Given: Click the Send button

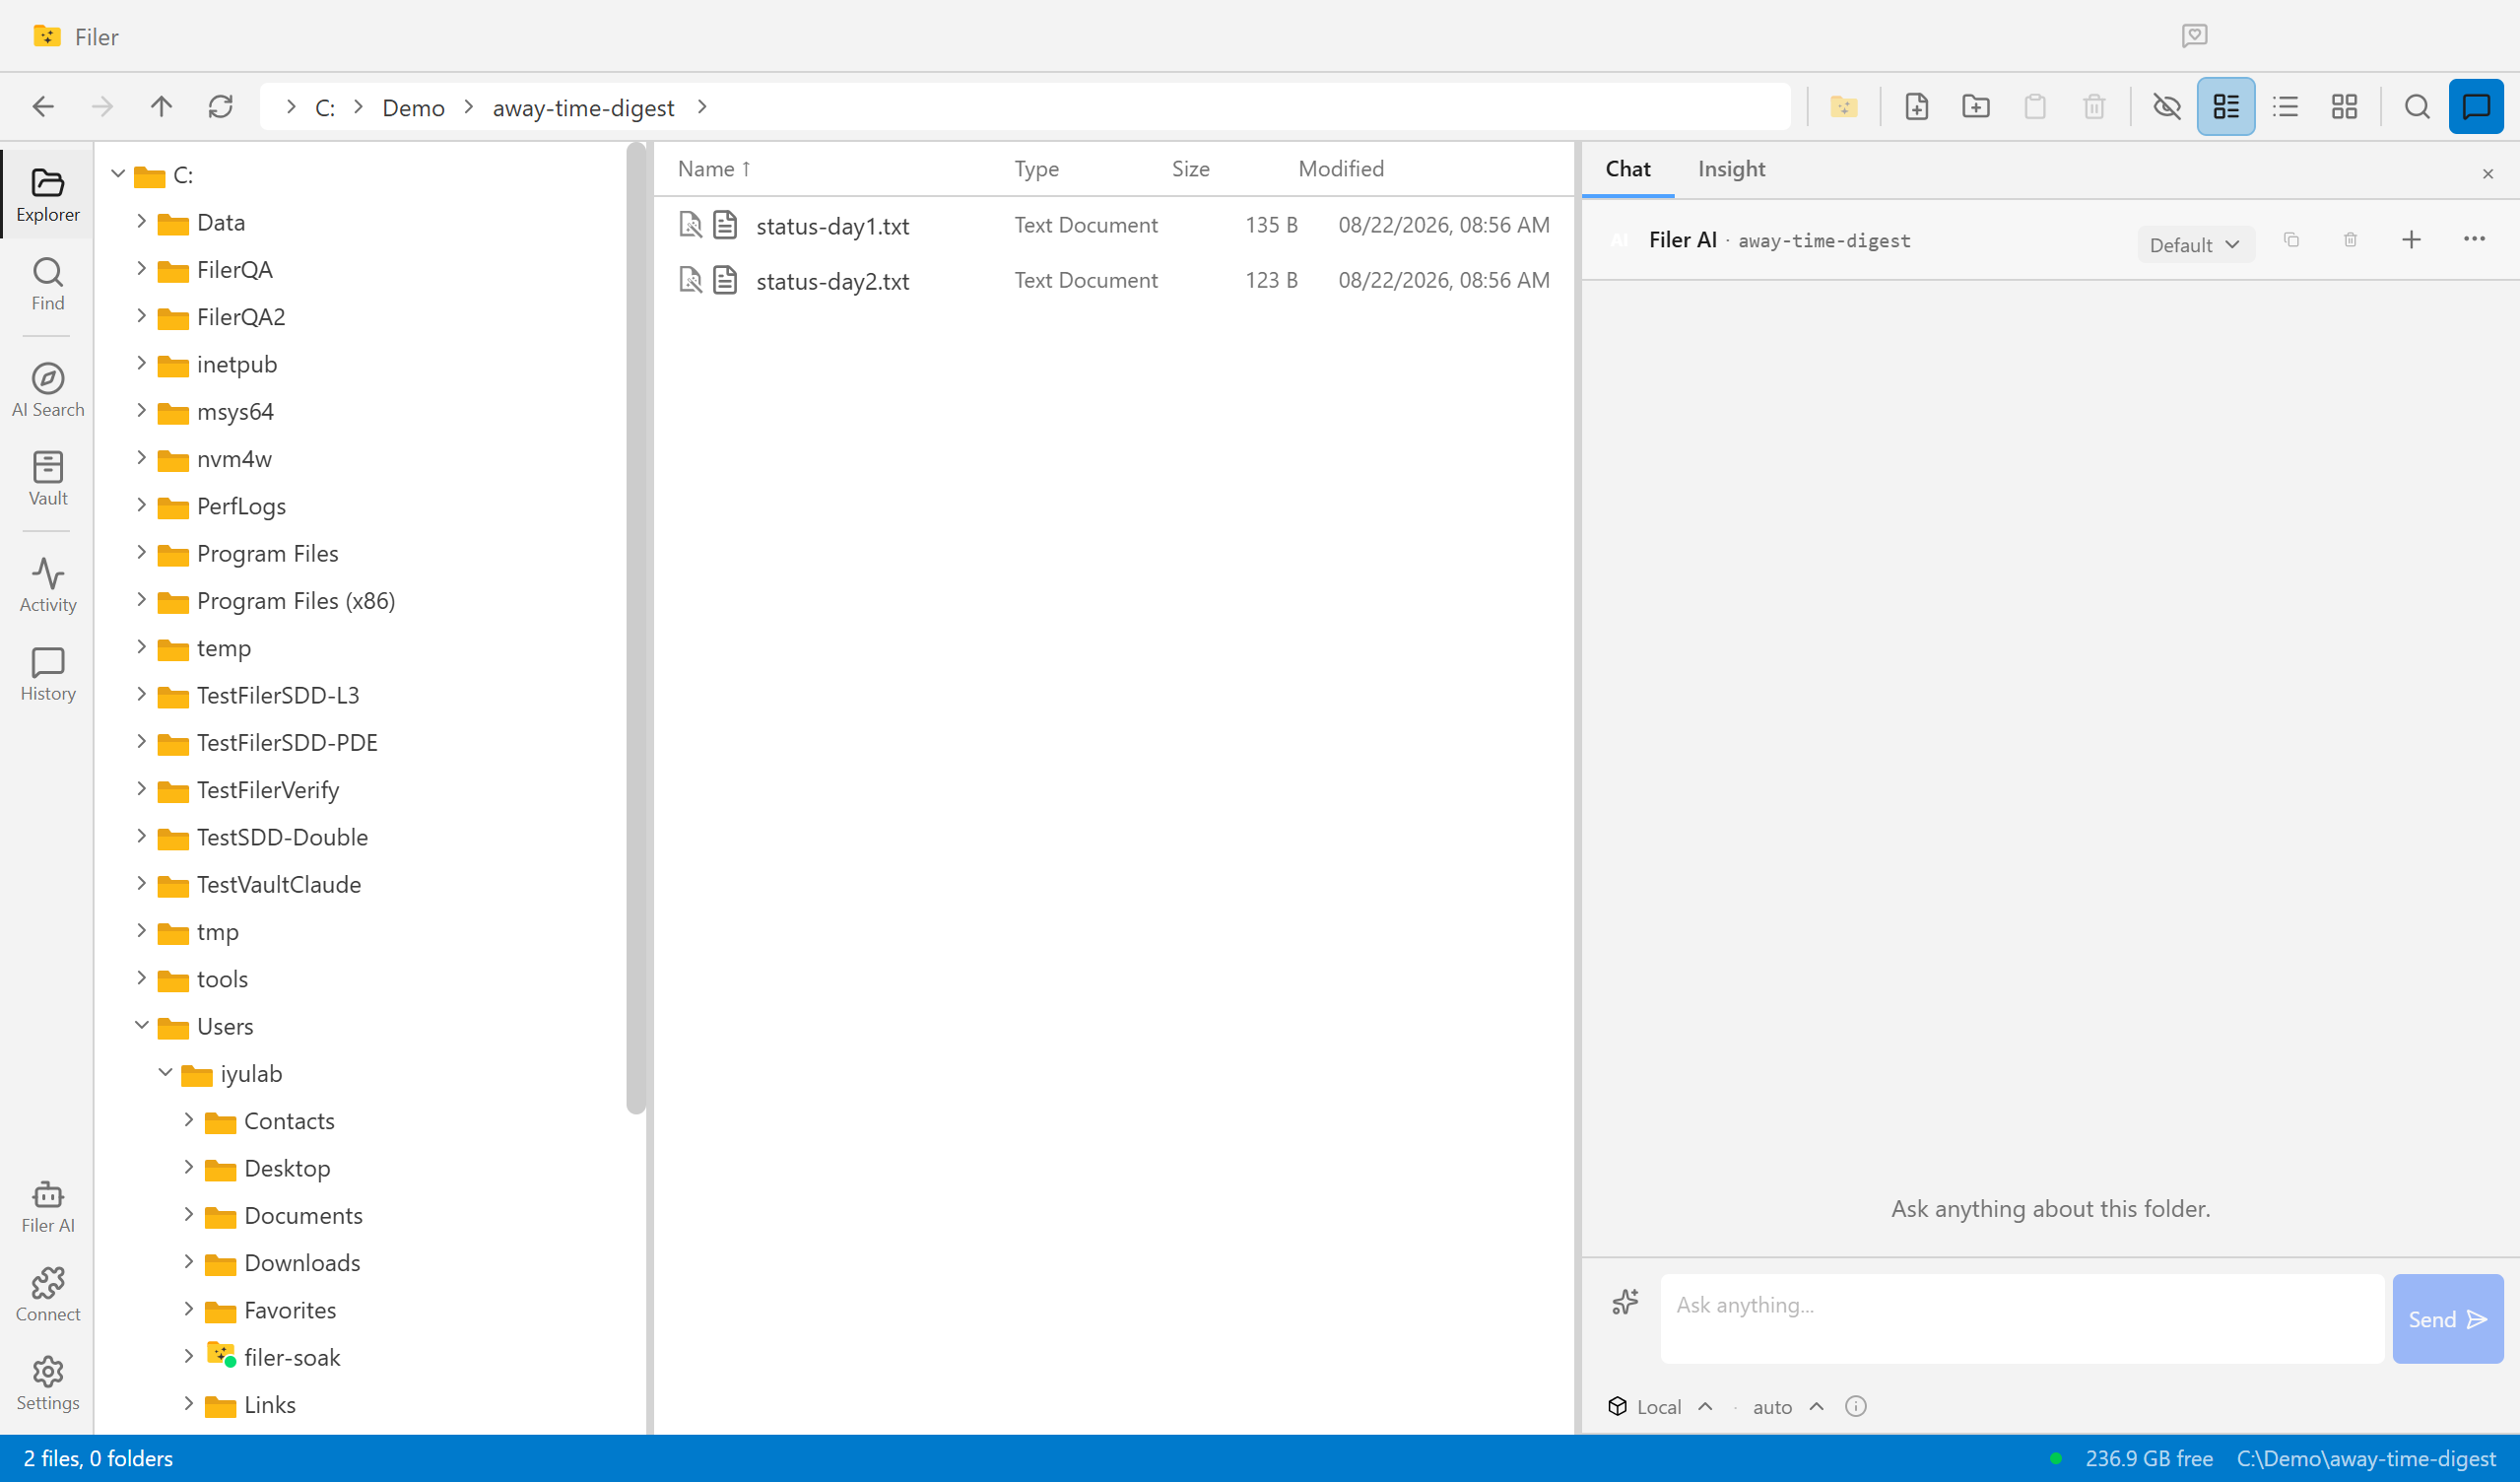Looking at the screenshot, I should tap(2447, 1319).
